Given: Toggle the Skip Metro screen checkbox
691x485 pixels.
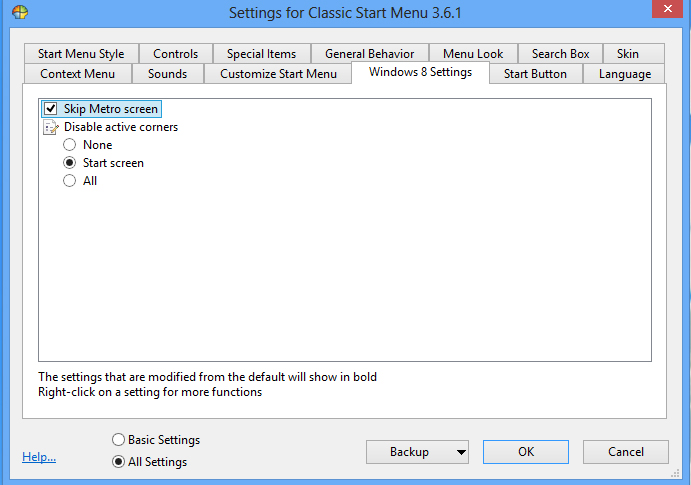Looking at the screenshot, I should (x=51, y=108).
